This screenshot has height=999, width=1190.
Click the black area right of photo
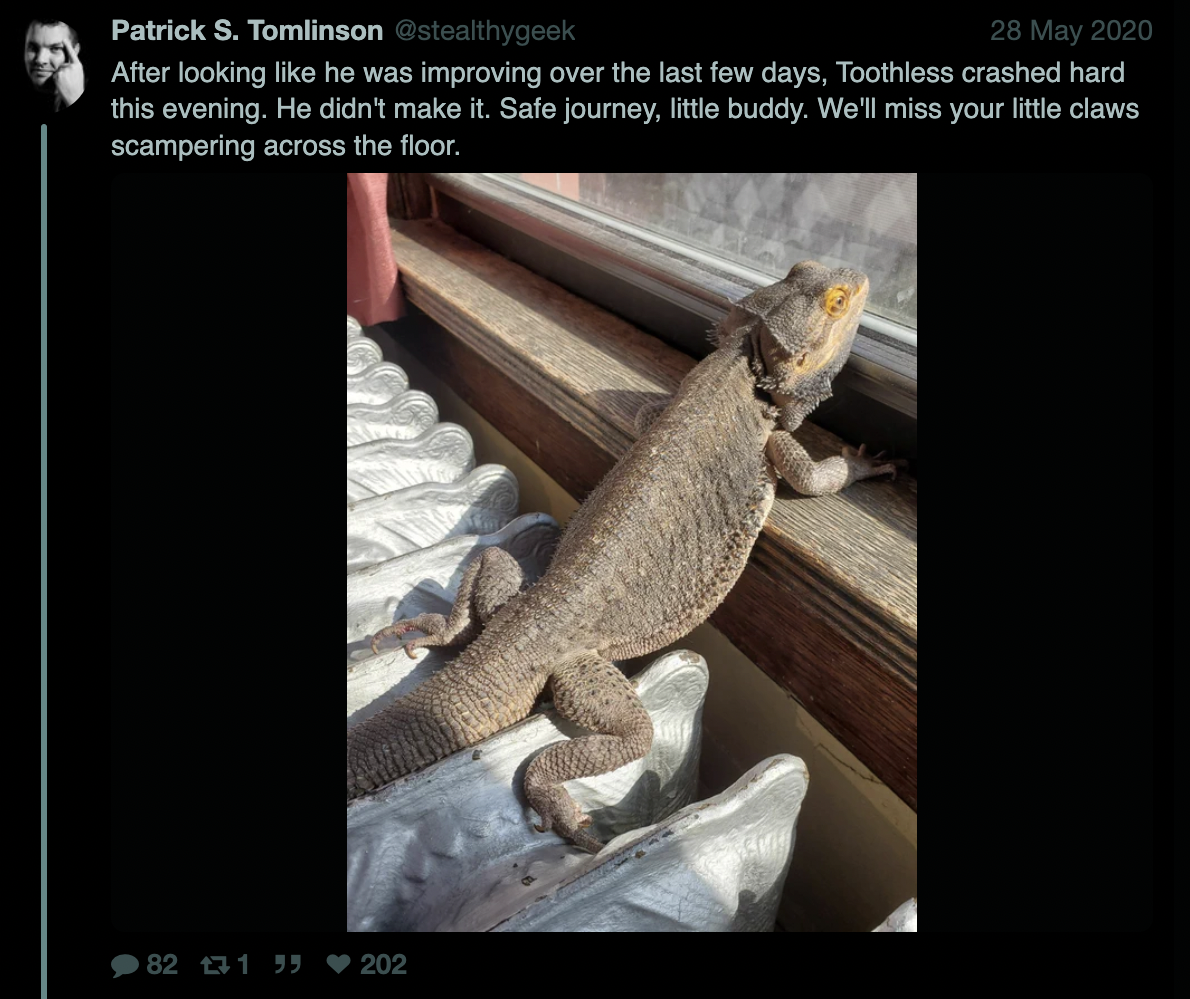[1034, 552]
